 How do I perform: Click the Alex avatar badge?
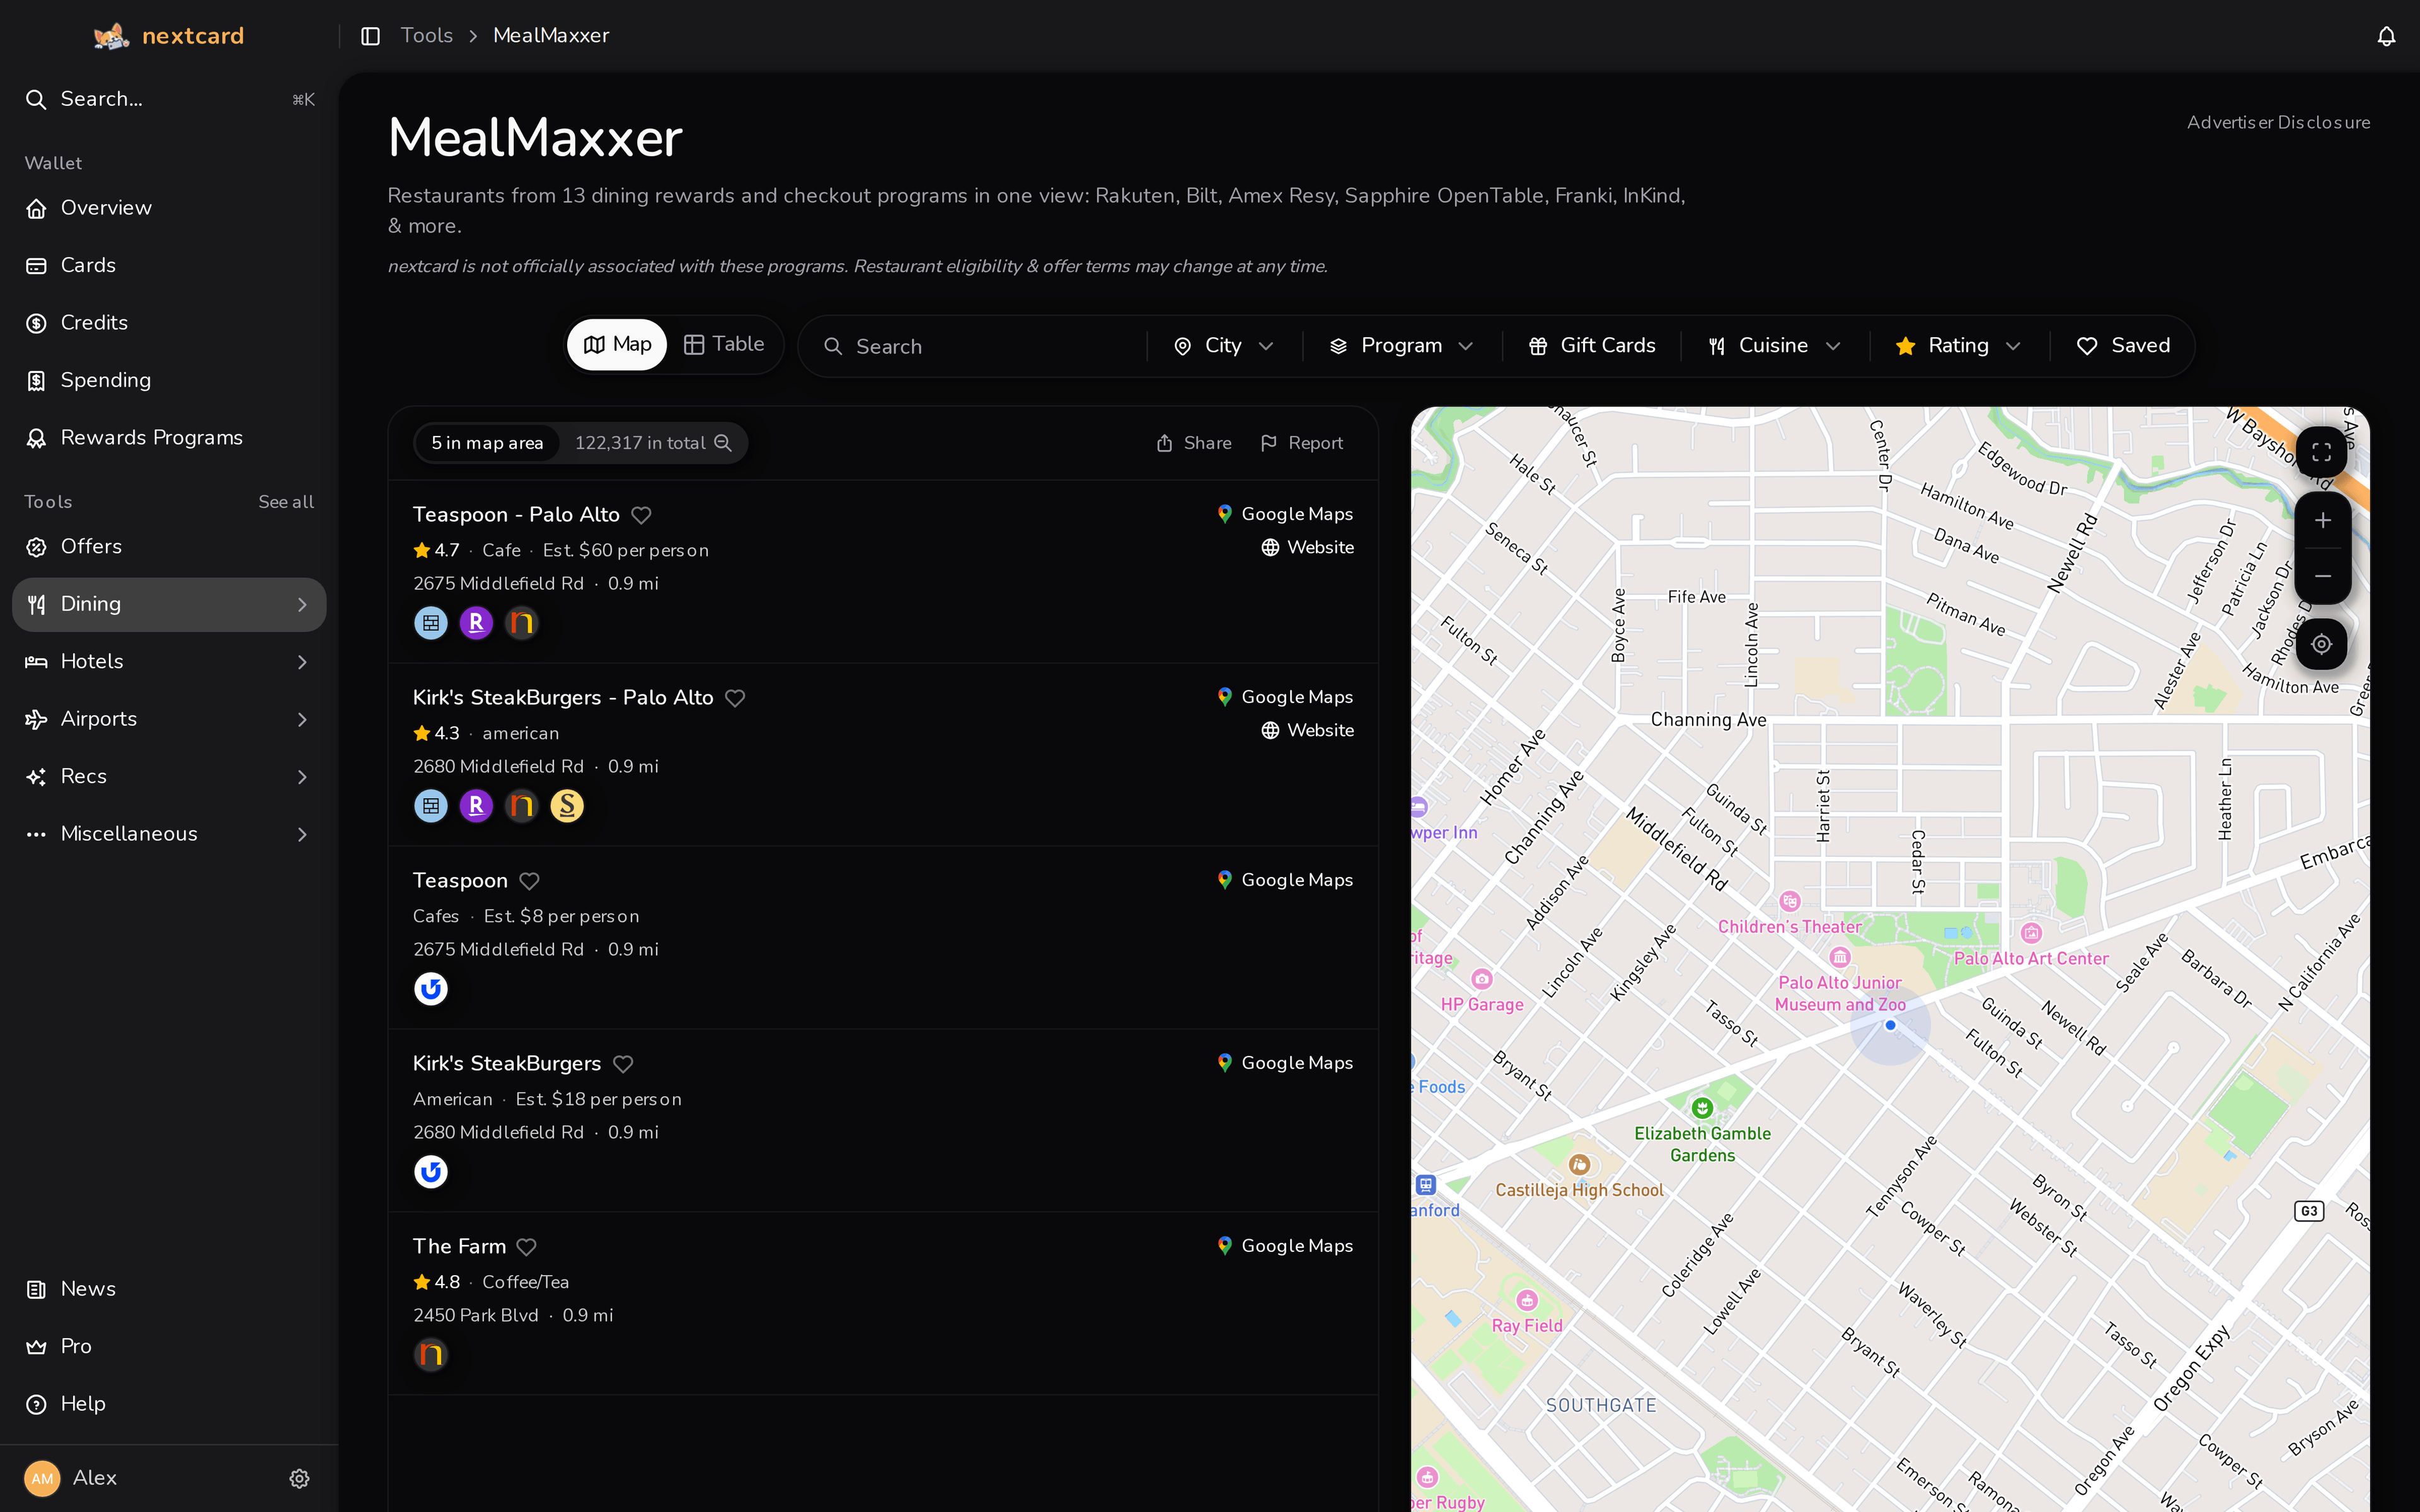pyautogui.click(x=42, y=1478)
